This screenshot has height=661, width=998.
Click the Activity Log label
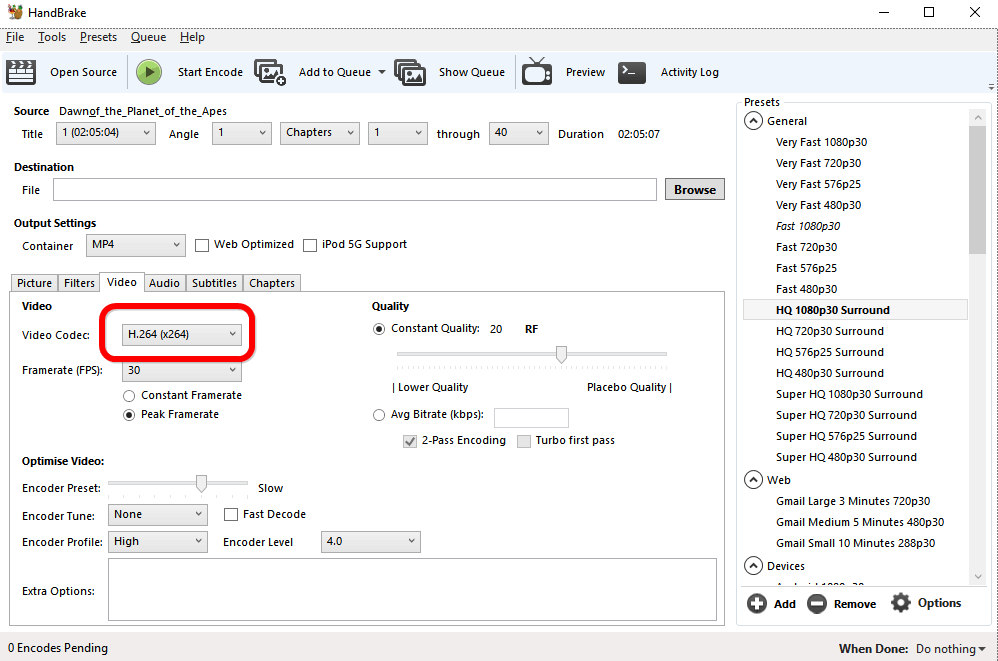689,72
